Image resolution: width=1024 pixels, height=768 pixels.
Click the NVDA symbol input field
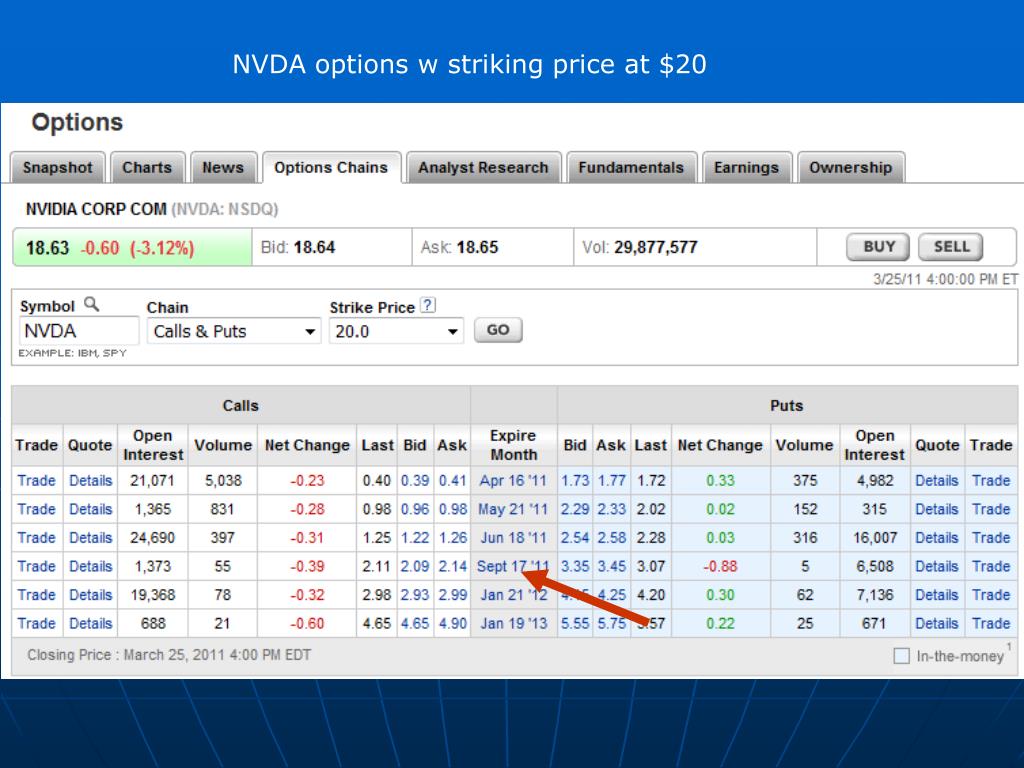[78, 331]
